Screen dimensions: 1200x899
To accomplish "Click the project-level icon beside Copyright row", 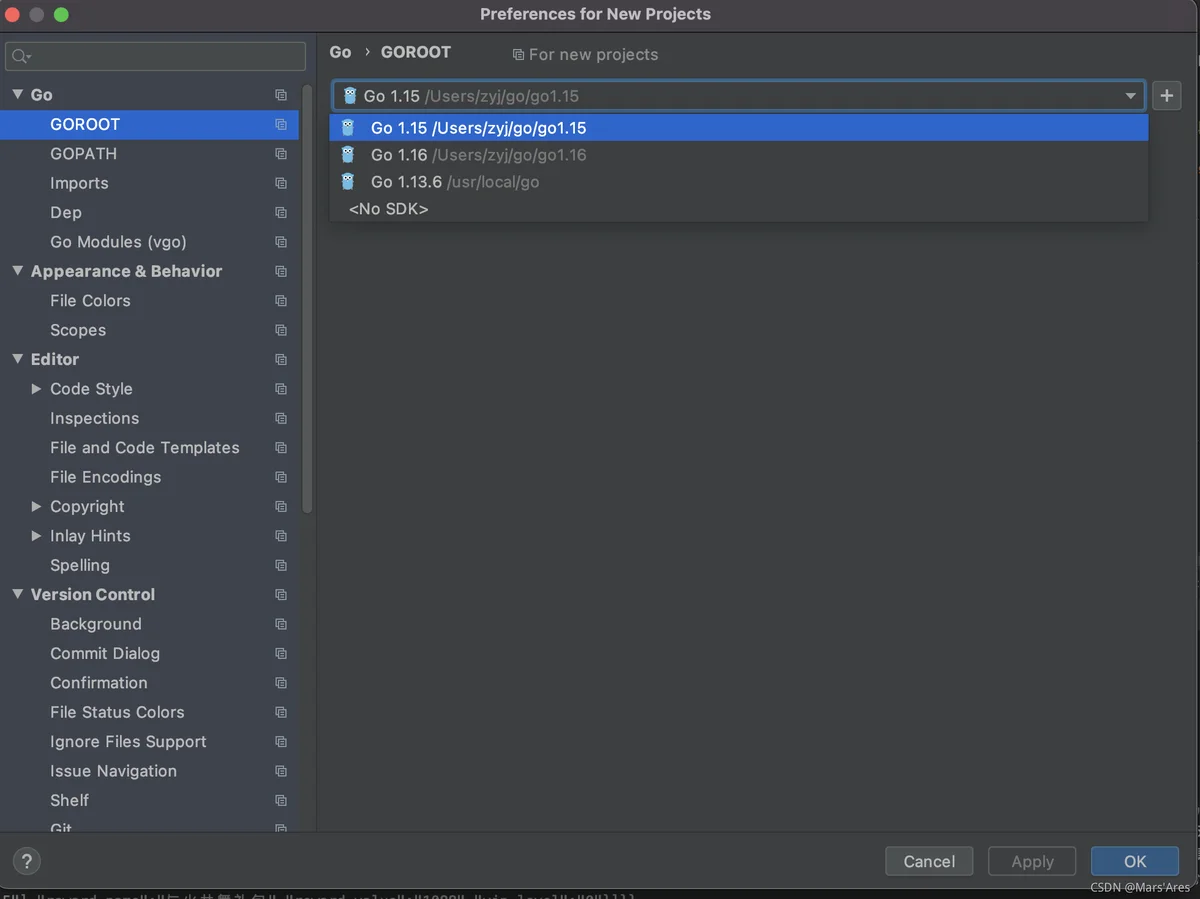I will pyautogui.click(x=281, y=506).
